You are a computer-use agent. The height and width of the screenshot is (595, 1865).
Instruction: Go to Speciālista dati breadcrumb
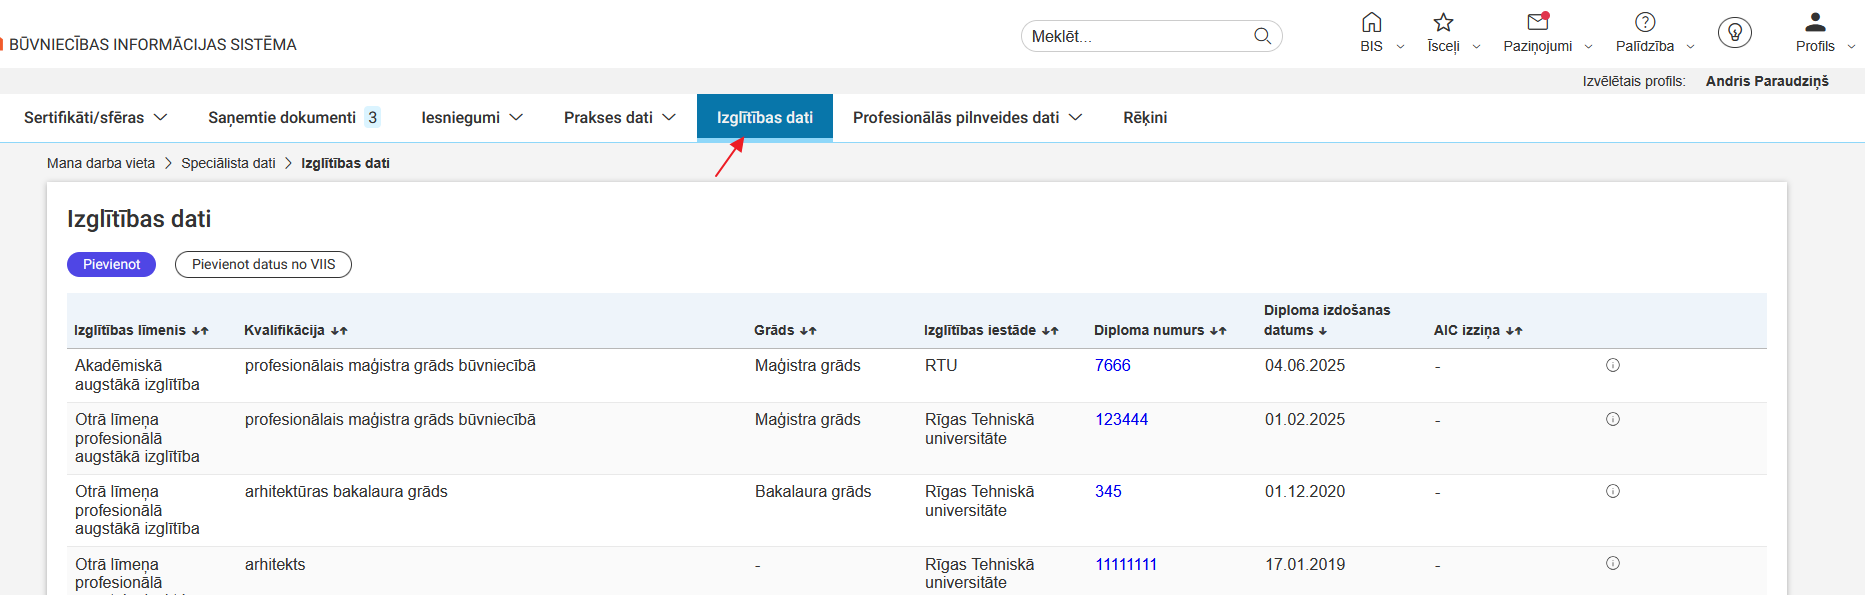click(x=228, y=163)
